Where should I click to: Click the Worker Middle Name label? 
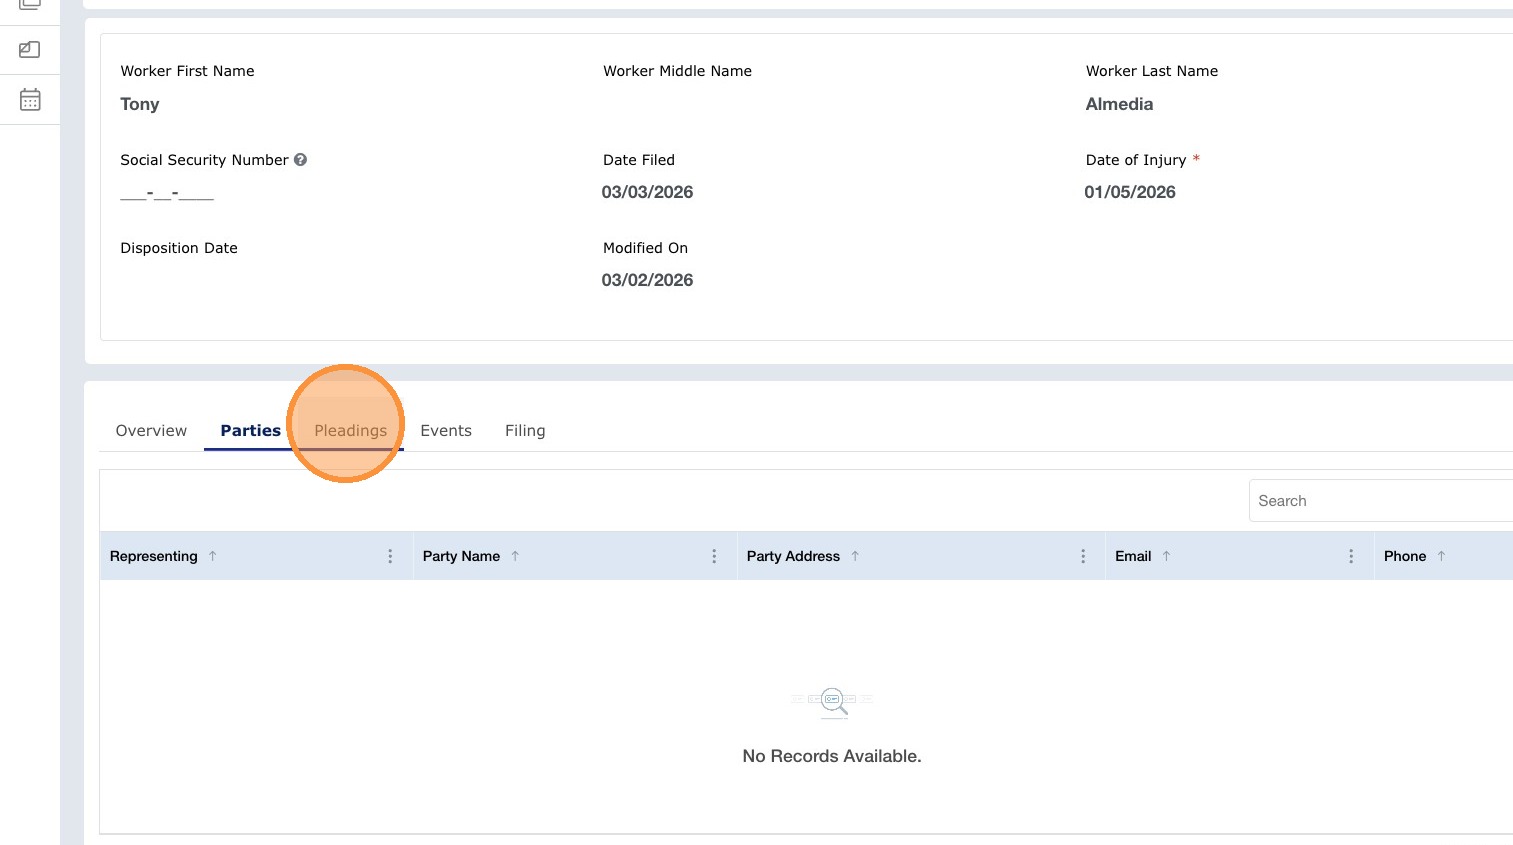(677, 71)
